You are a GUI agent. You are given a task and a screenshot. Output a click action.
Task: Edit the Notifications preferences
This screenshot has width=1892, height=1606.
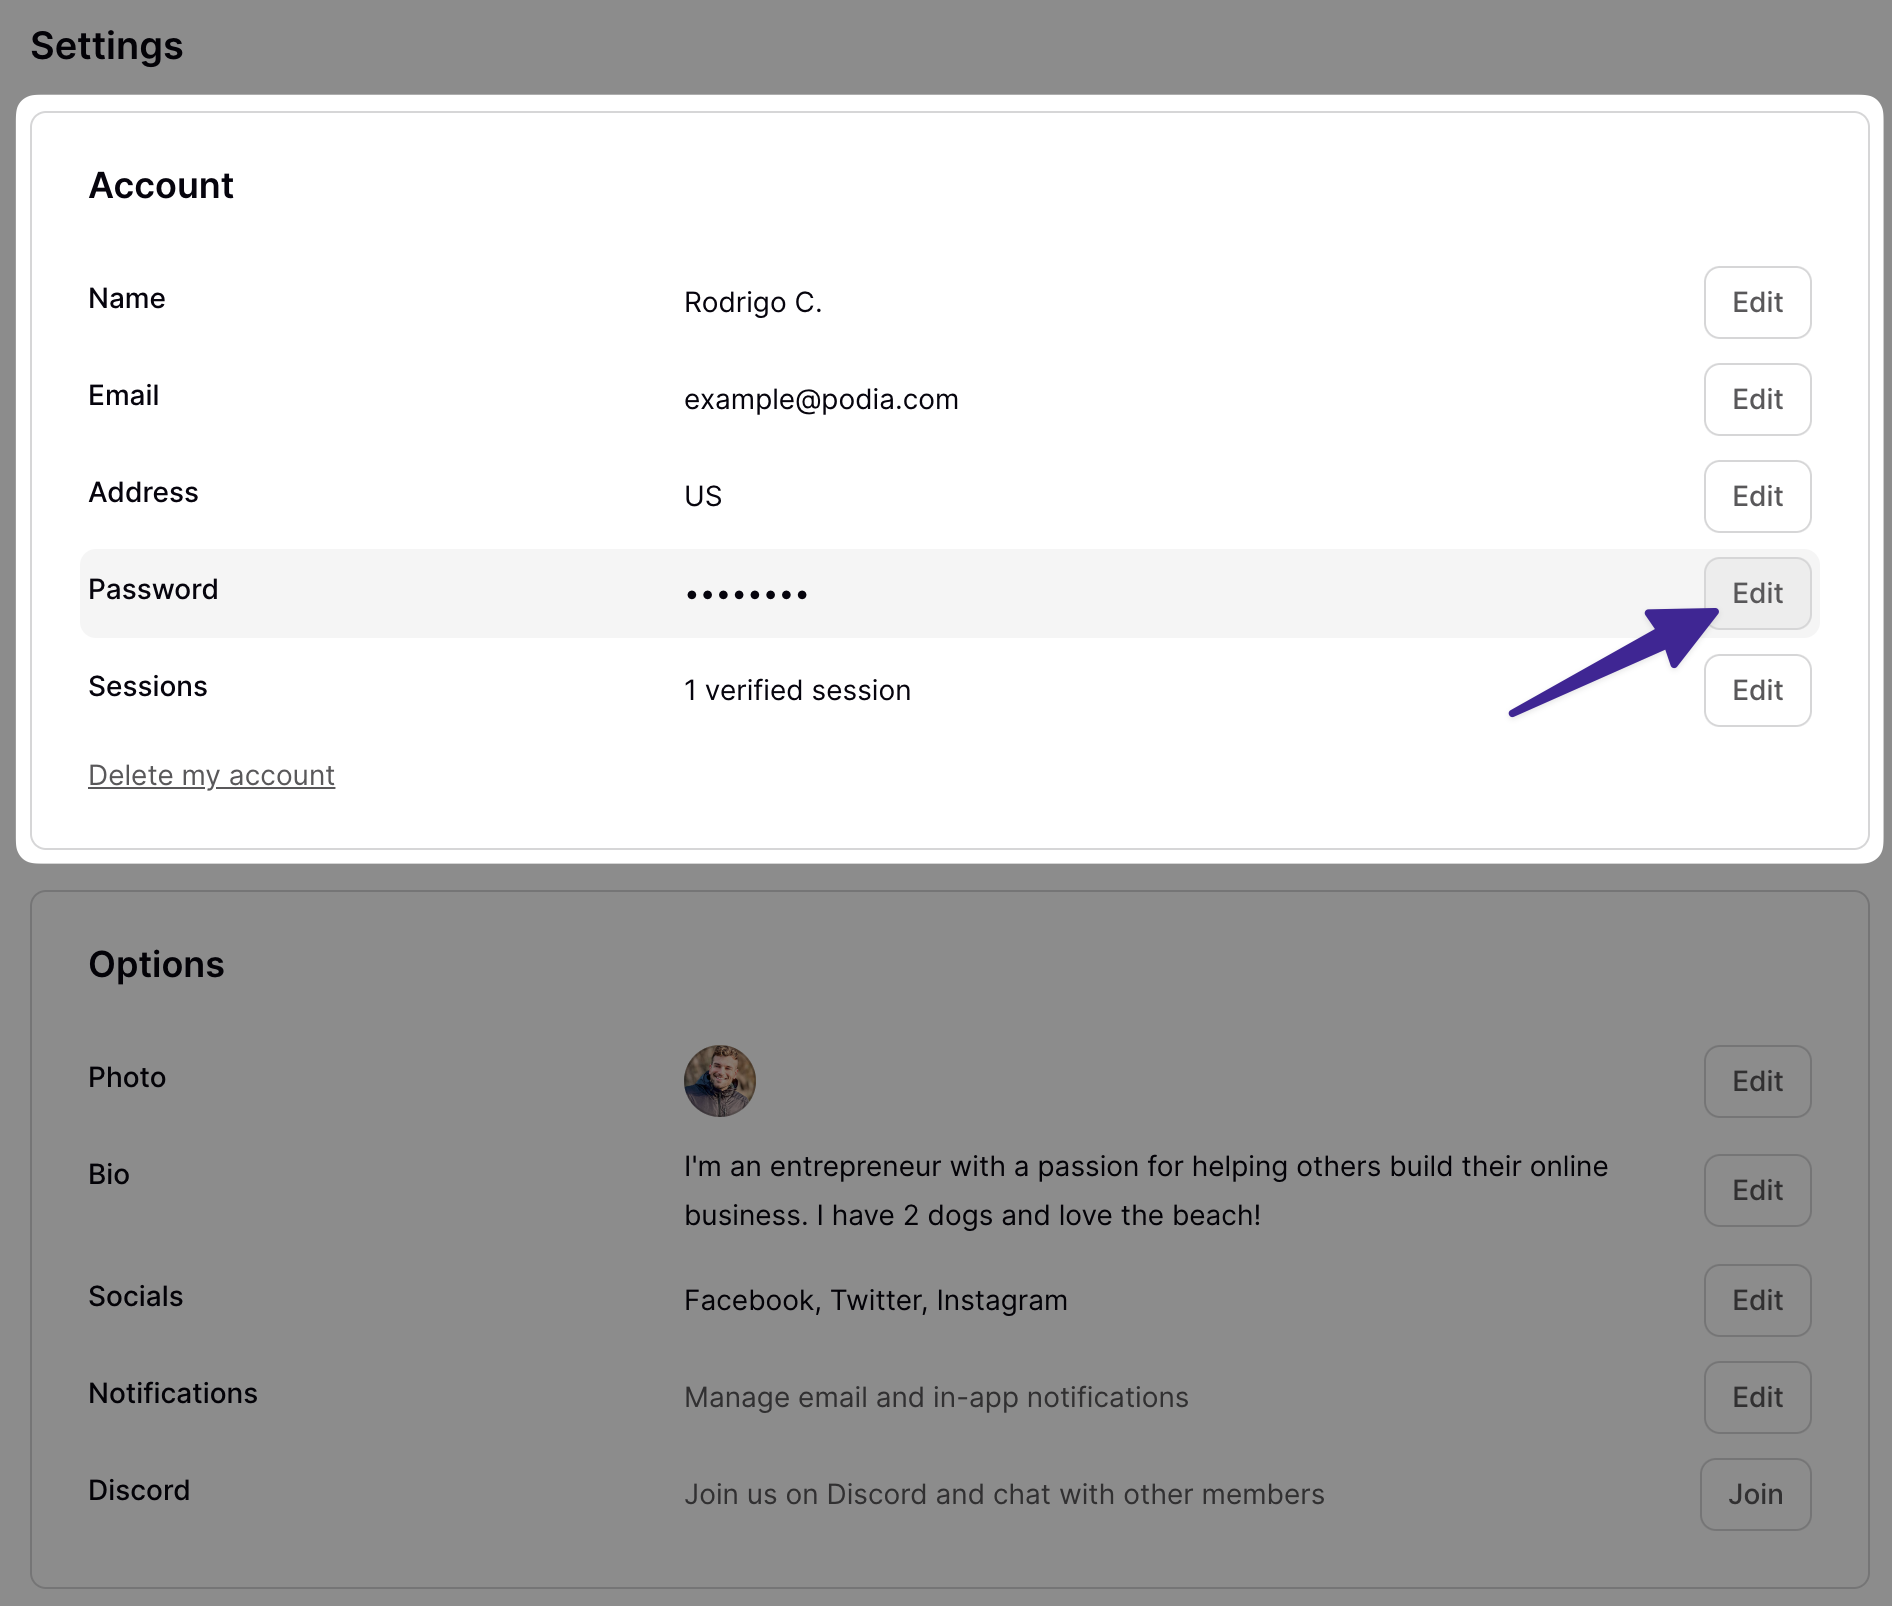pyautogui.click(x=1756, y=1397)
